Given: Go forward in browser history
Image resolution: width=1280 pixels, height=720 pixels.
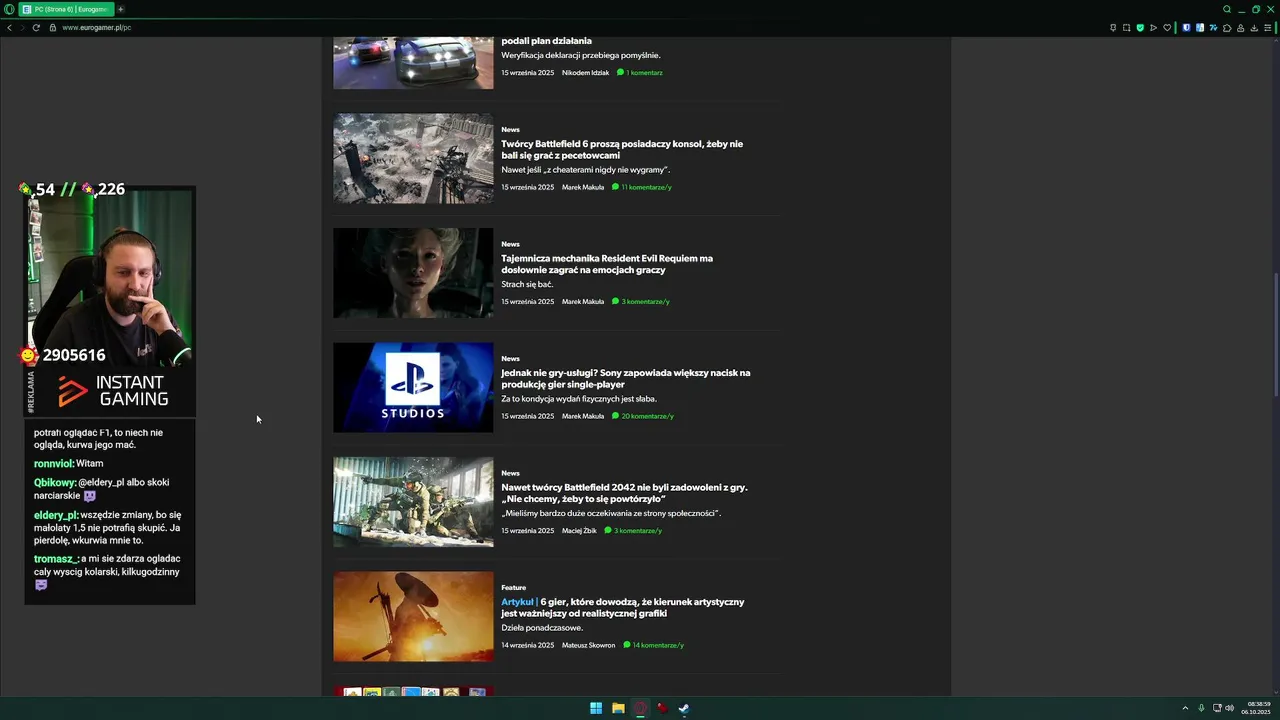Looking at the screenshot, I should (x=22, y=27).
